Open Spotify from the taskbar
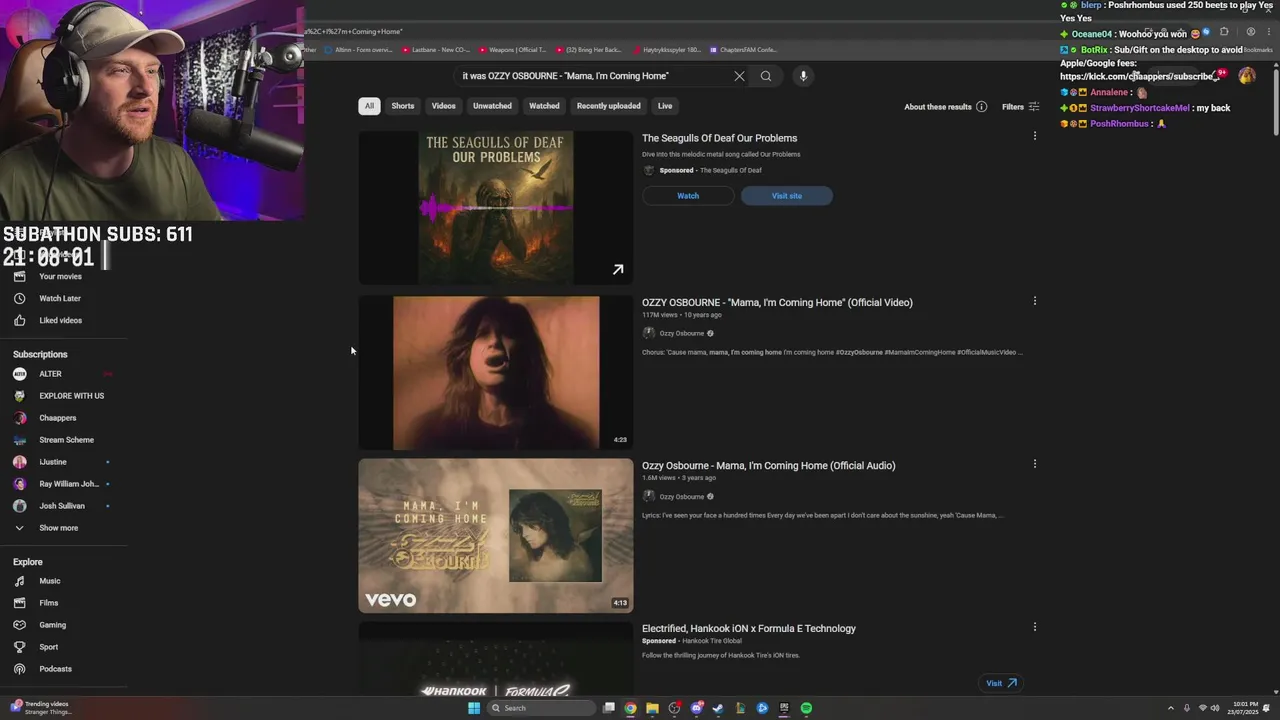The width and height of the screenshot is (1280, 720). (x=806, y=708)
